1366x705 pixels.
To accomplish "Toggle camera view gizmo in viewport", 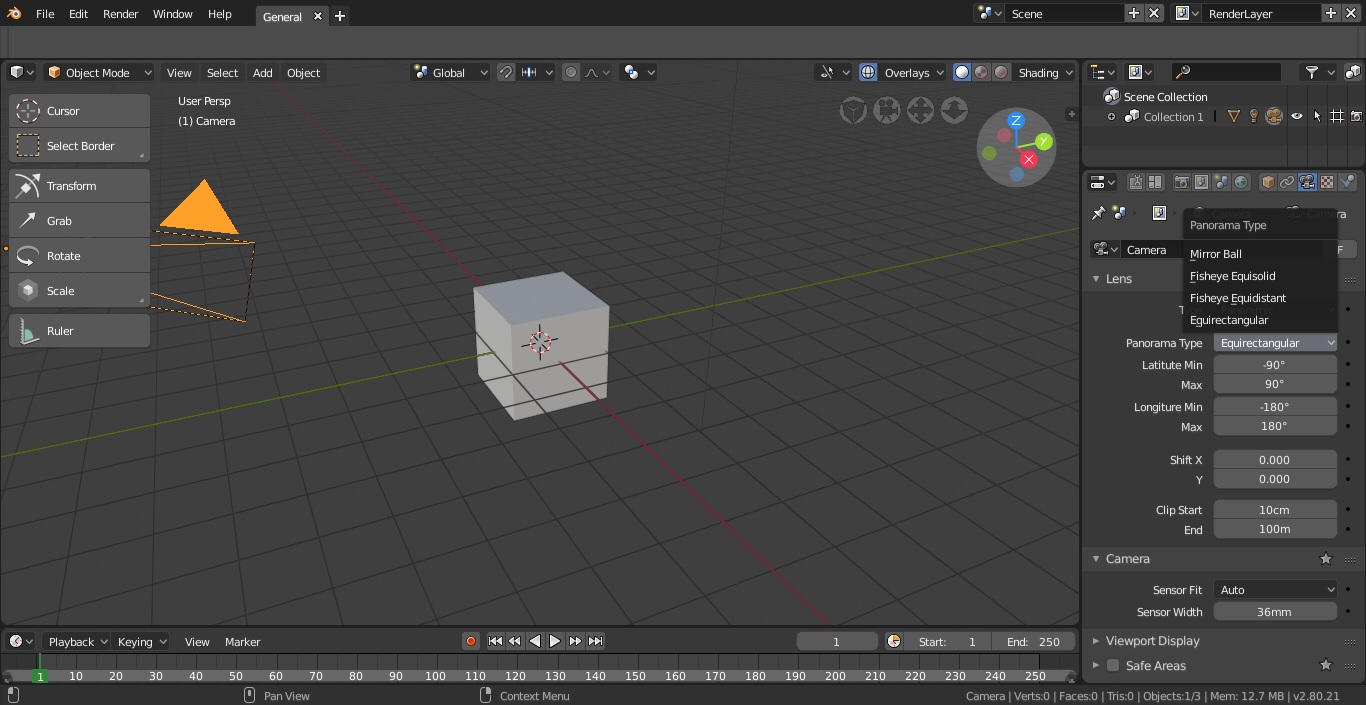I will click(x=887, y=110).
